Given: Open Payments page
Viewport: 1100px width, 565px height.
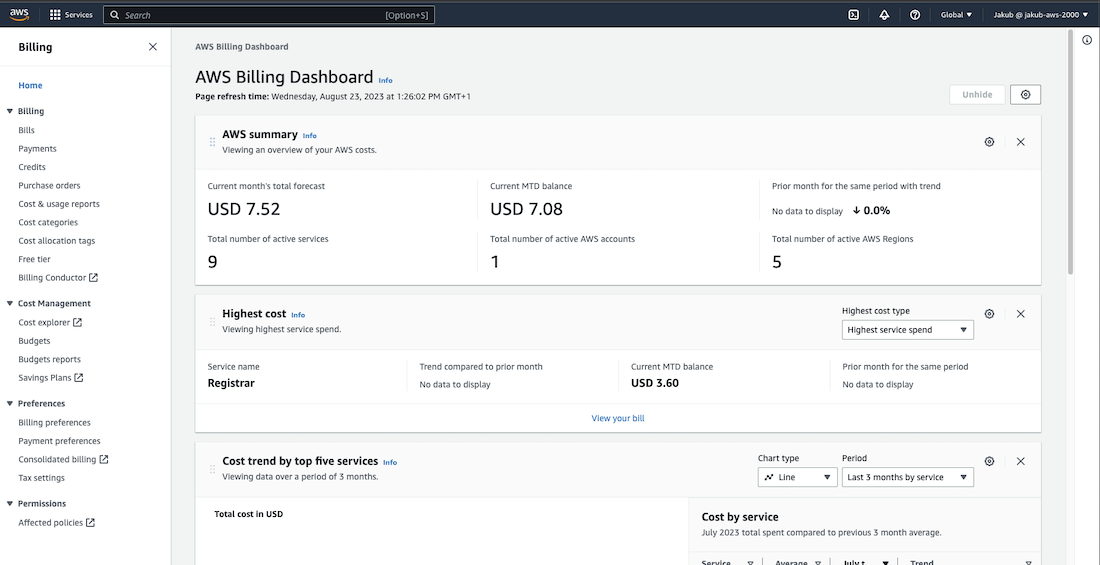Looking at the screenshot, I should 37,149.
